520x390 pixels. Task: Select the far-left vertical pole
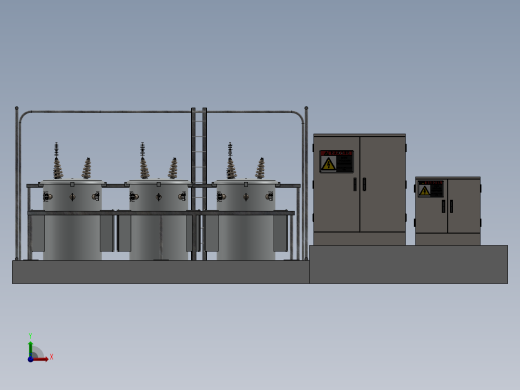[x=17, y=183]
